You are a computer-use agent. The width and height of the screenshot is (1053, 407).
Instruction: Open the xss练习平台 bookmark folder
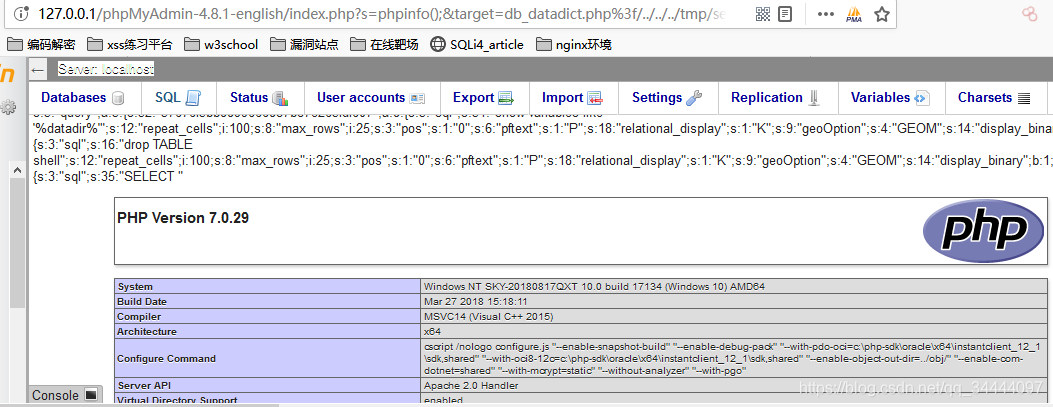(130, 44)
